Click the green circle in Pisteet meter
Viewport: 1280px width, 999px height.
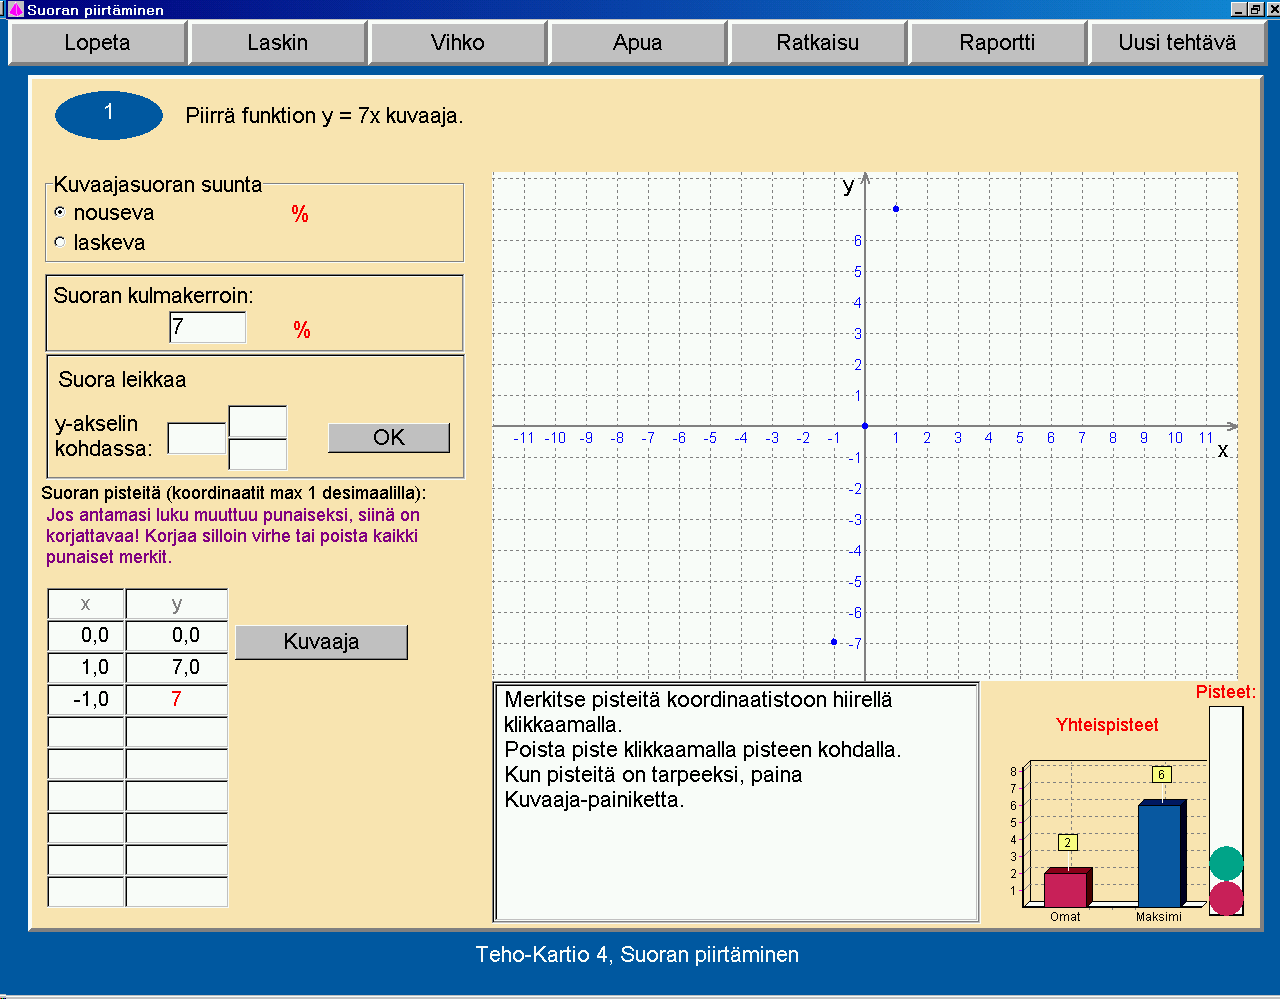coord(1226,863)
